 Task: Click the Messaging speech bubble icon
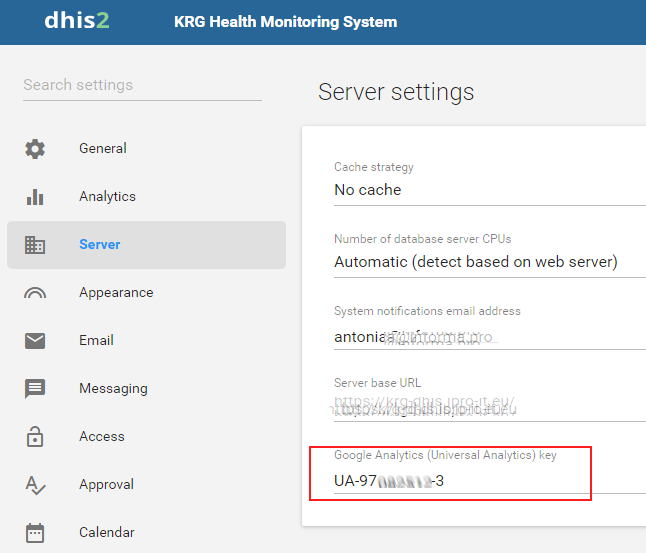coord(35,389)
